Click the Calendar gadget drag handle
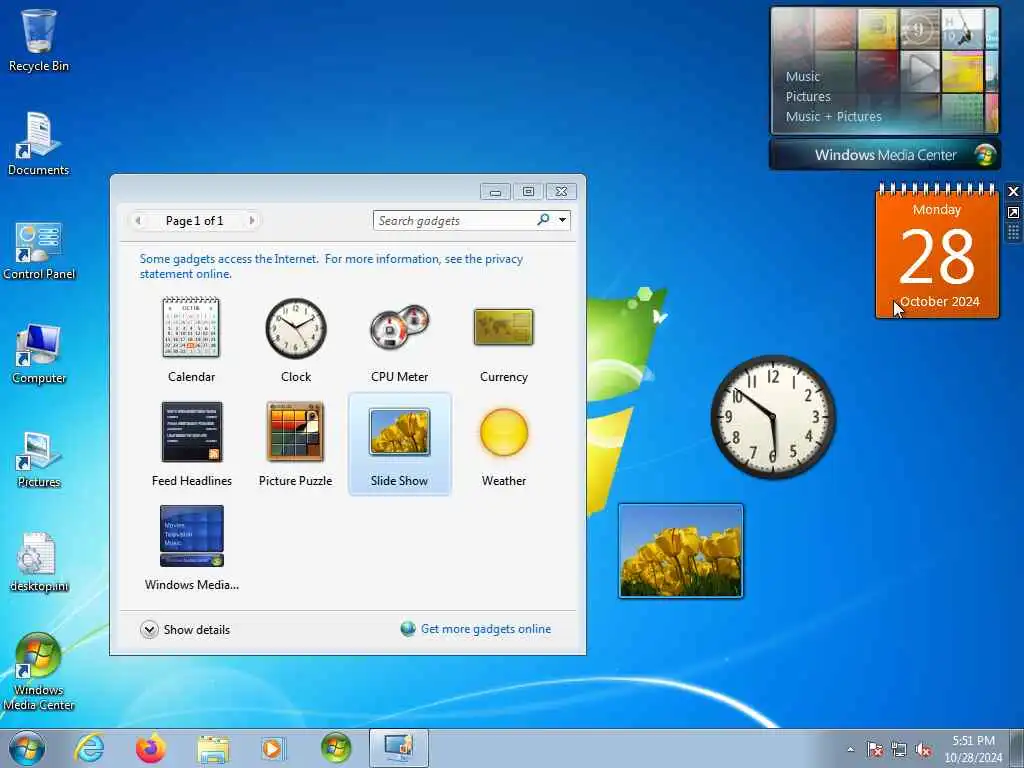Viewport: 1024px width, 768px height. tap(1014, 232)
